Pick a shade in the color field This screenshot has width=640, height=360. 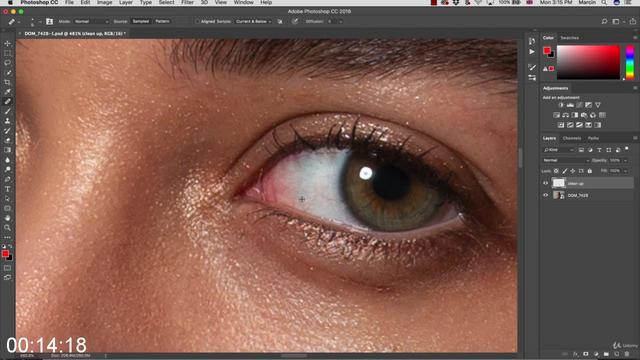(x=588, y=62)
